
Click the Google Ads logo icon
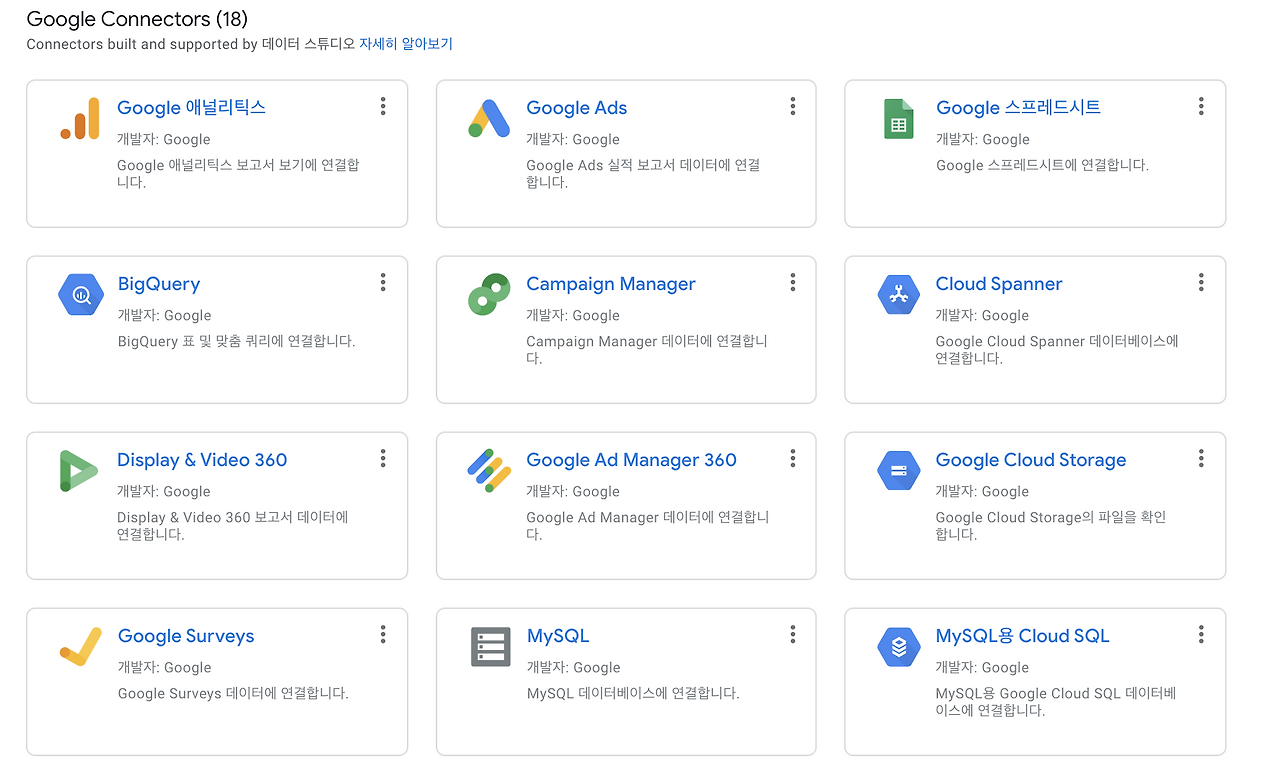(490, 118)
